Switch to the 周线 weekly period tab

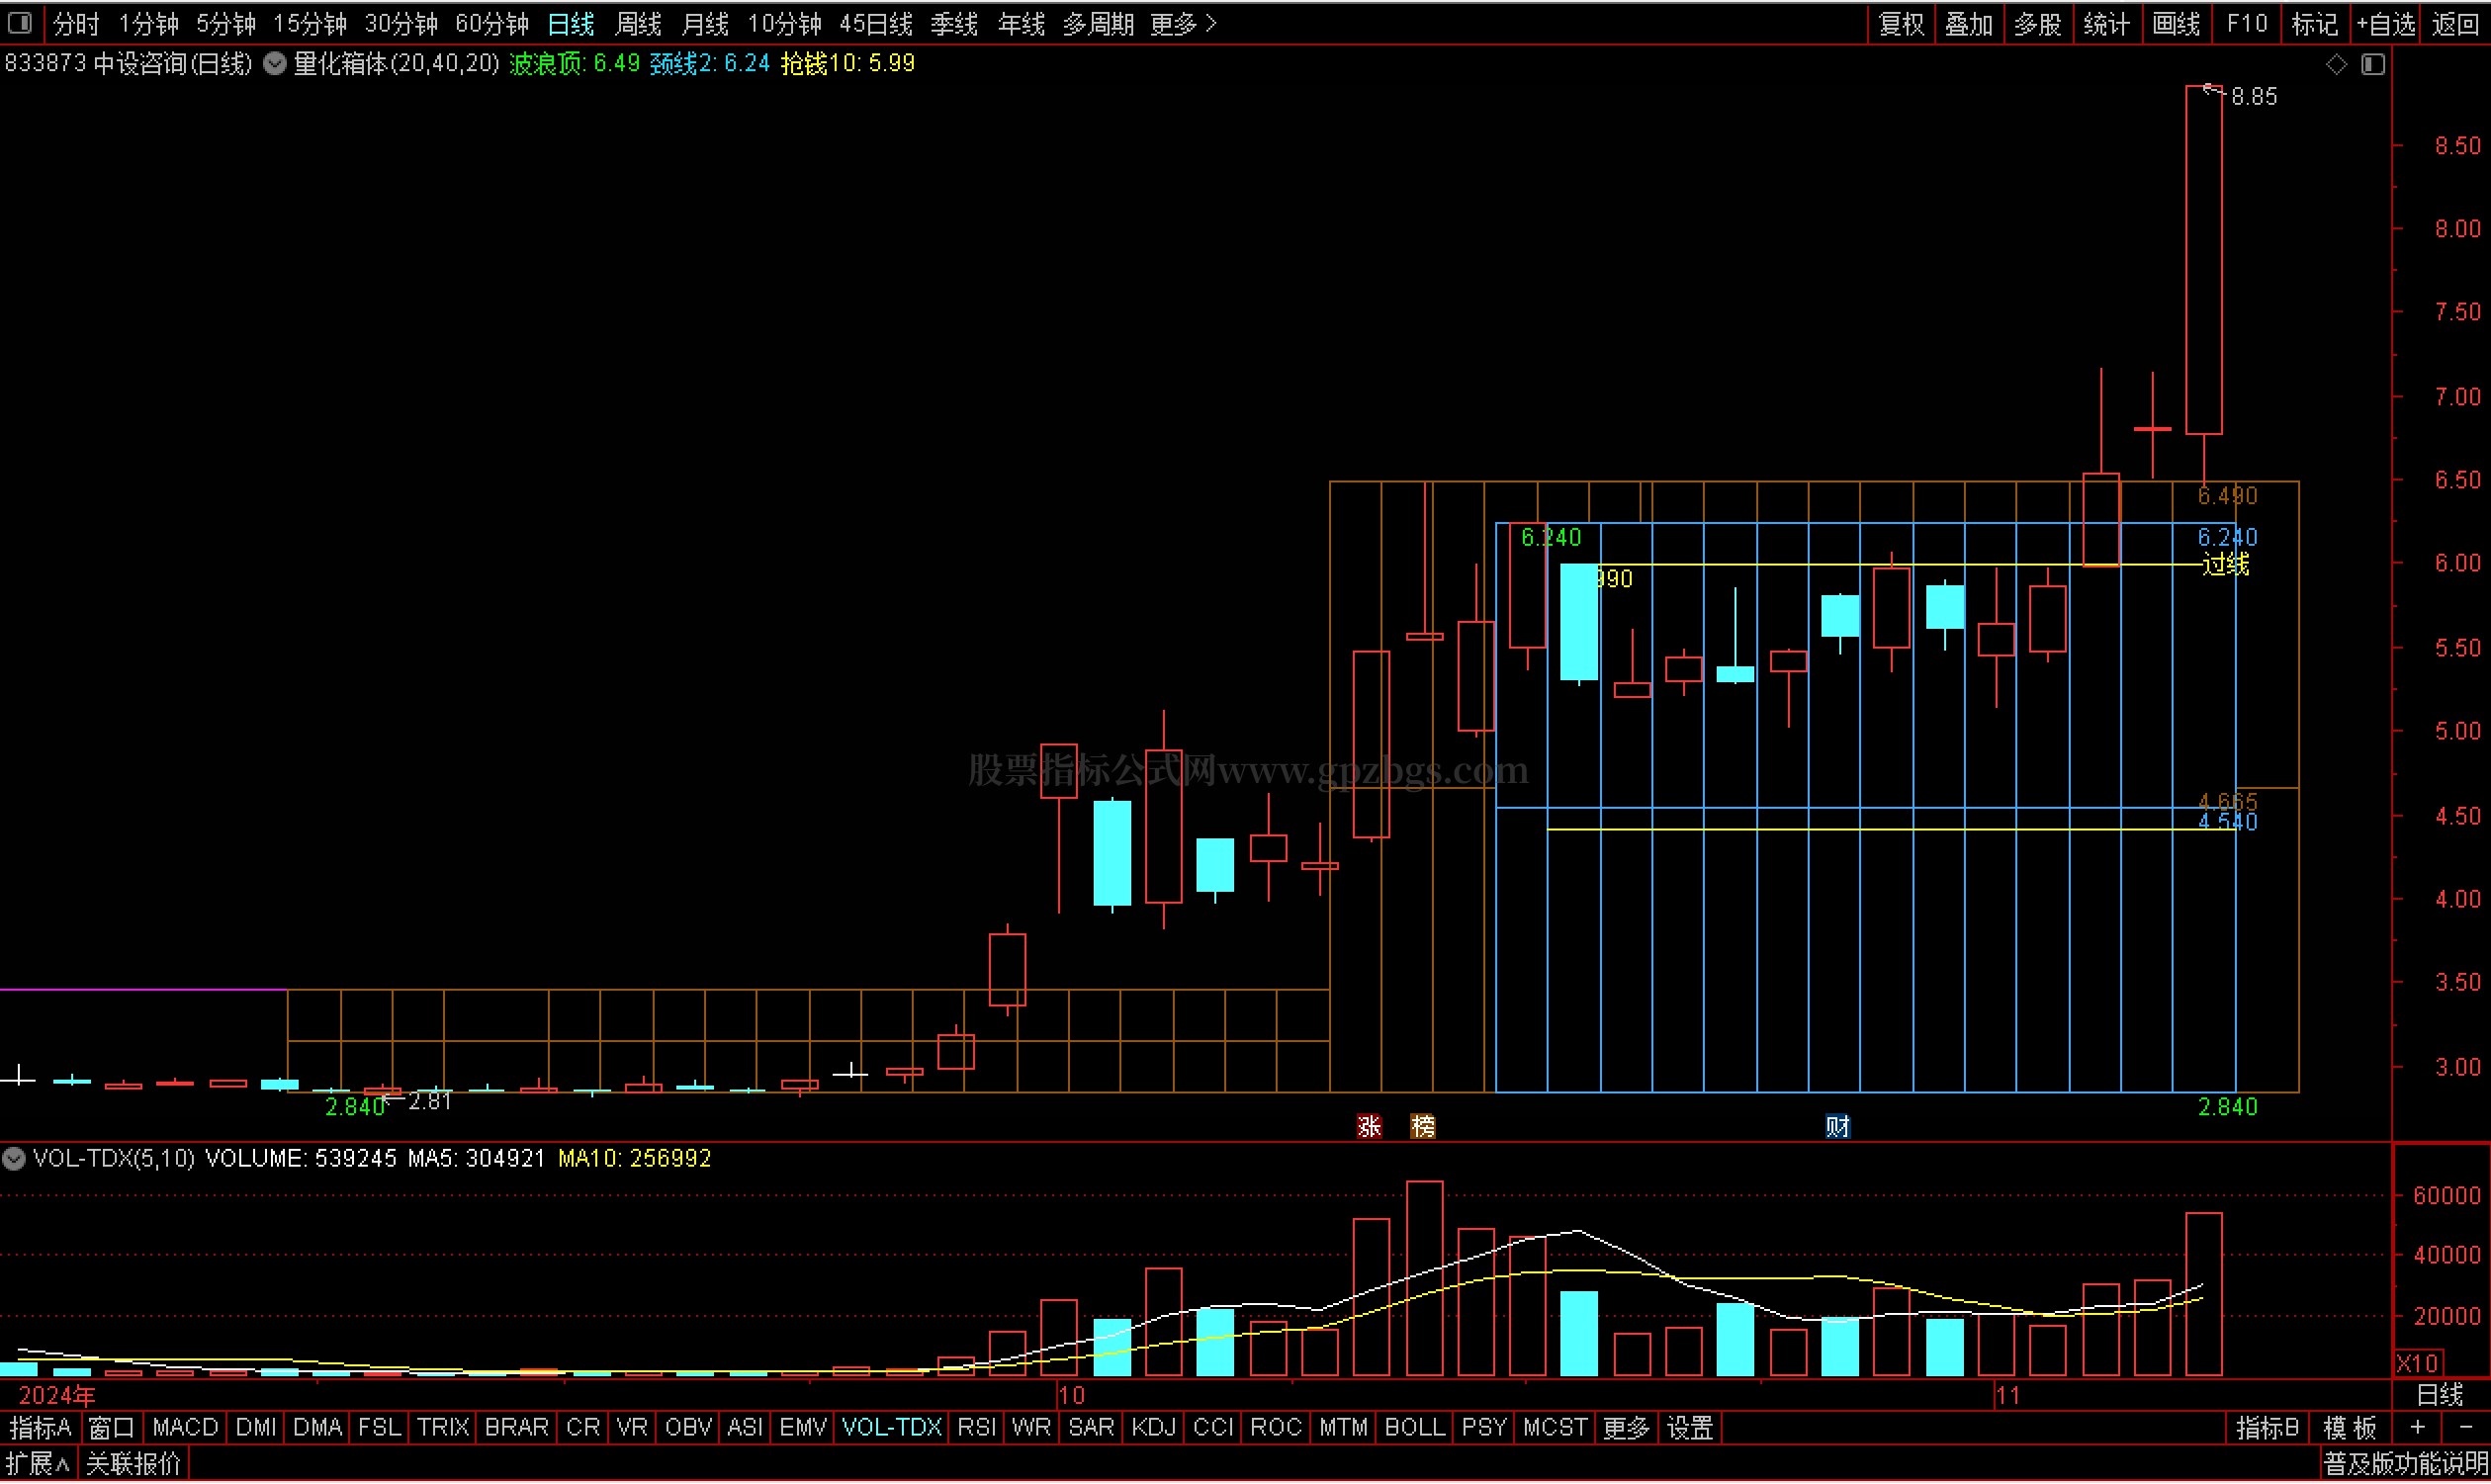pos(638,24)
